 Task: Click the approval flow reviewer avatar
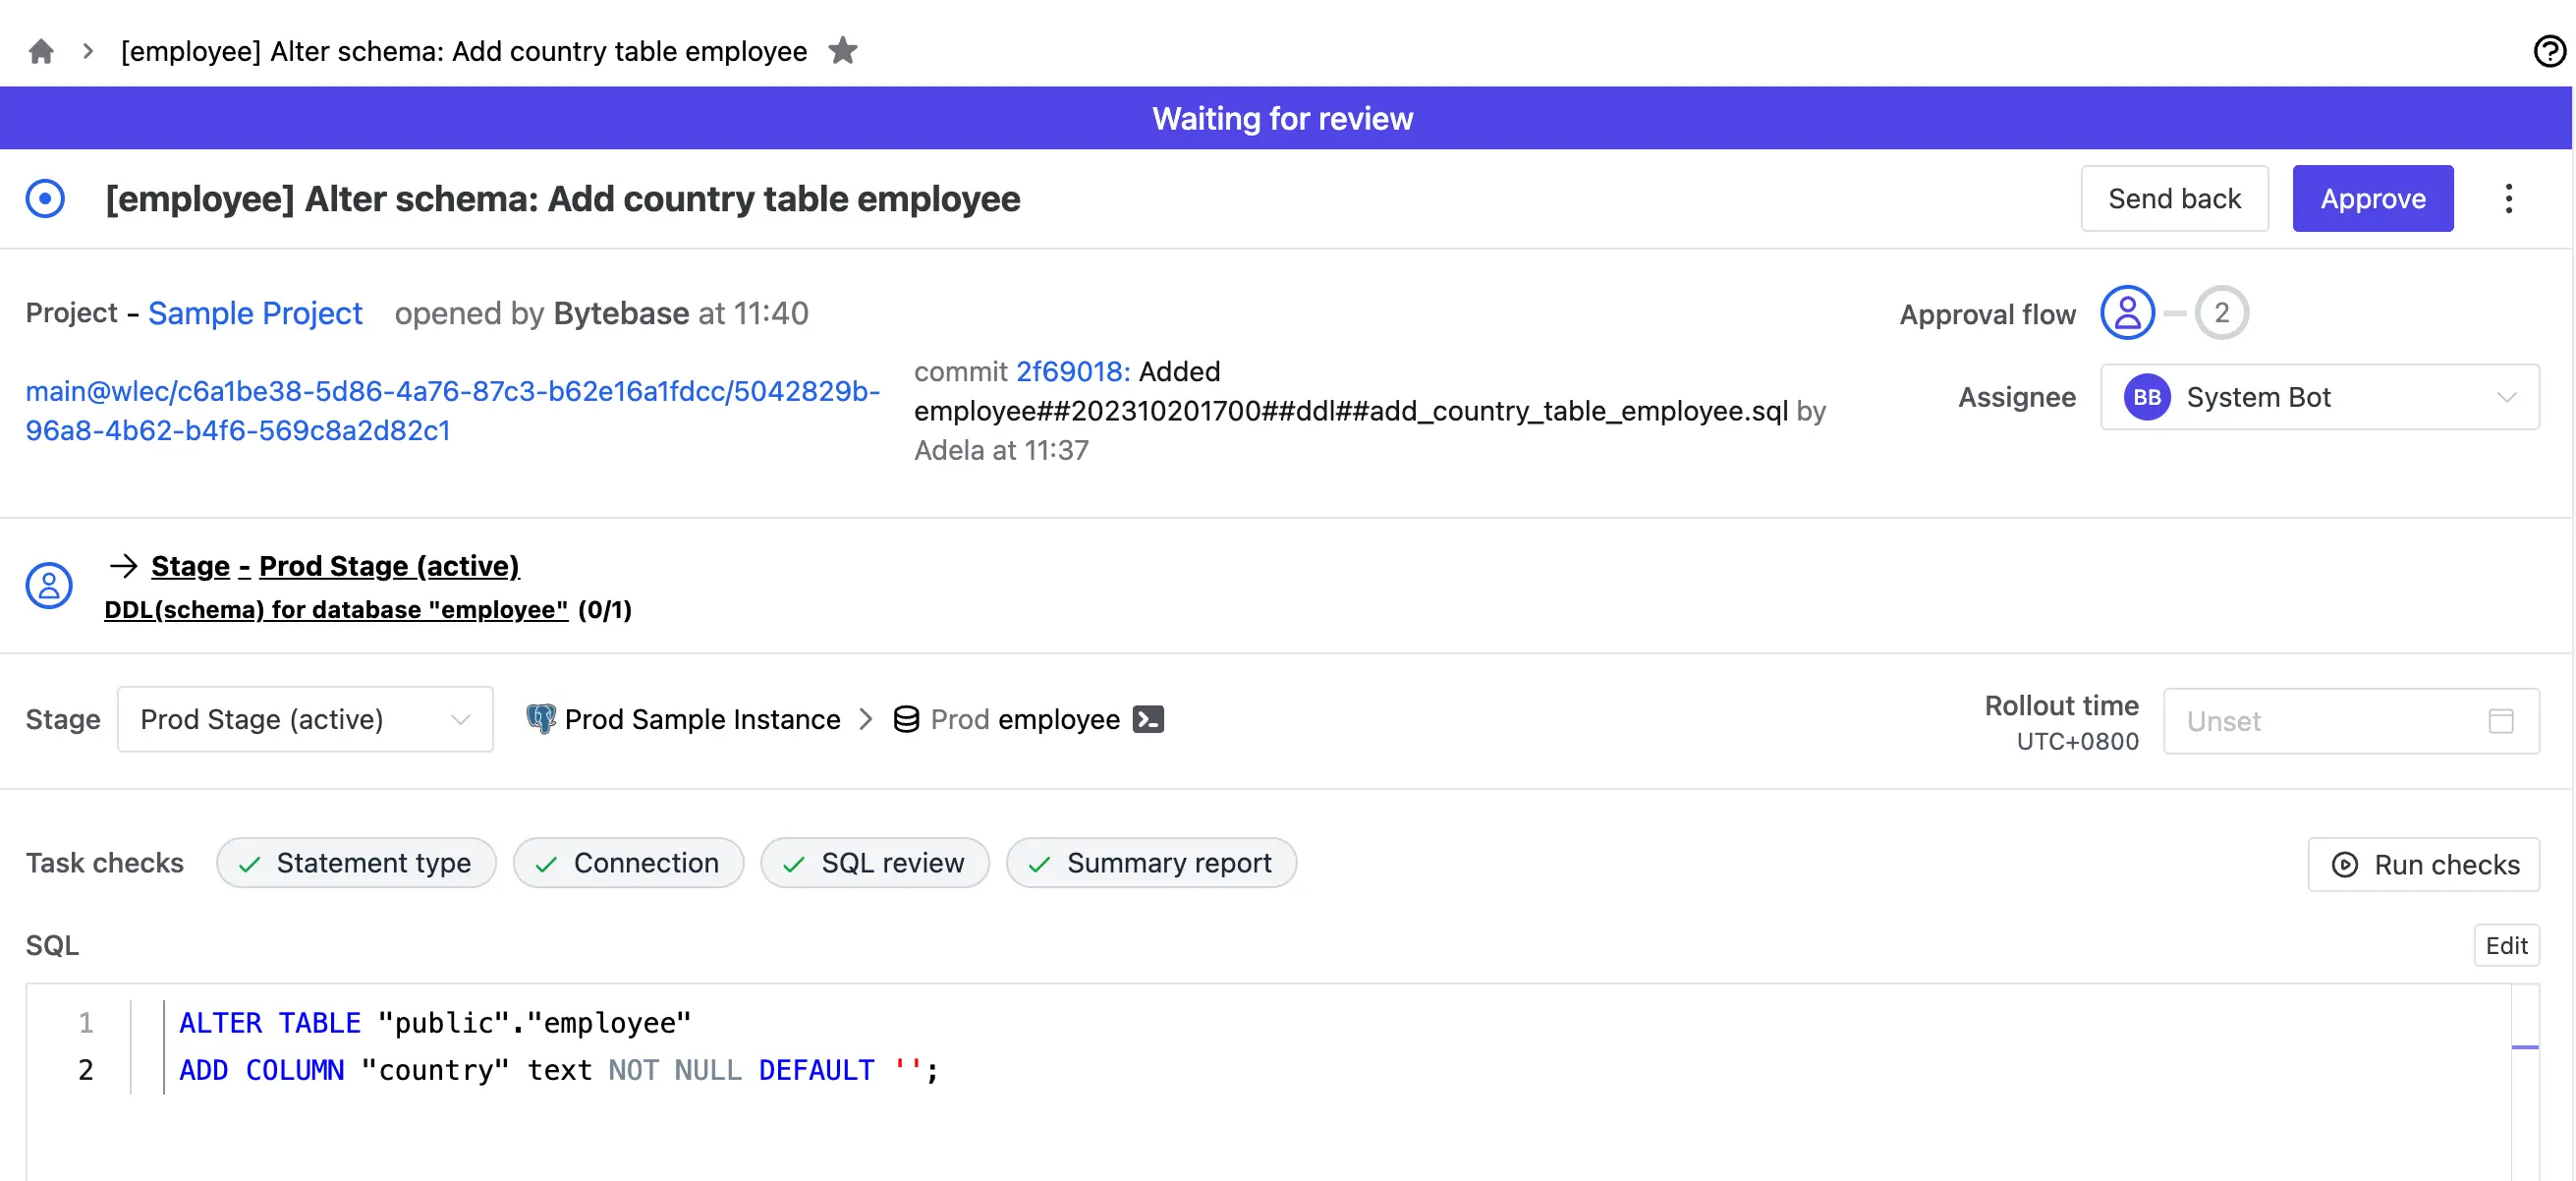[x=2128, y=312]
